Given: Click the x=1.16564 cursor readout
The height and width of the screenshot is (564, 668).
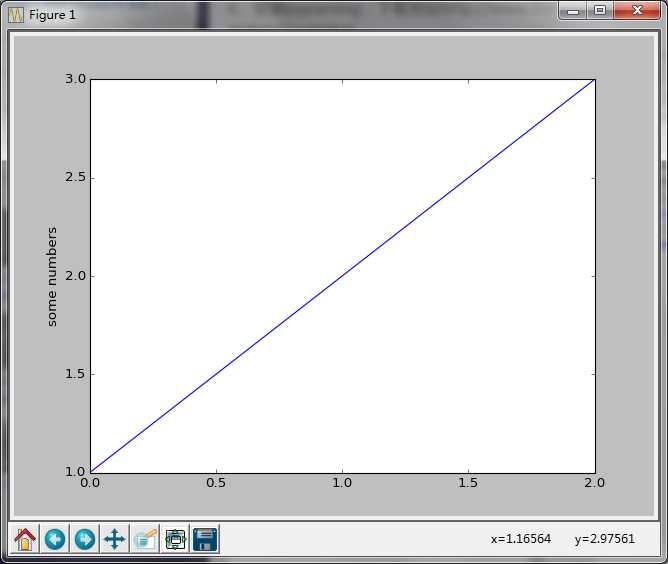Looking at the screenshot, I should 521,539.
